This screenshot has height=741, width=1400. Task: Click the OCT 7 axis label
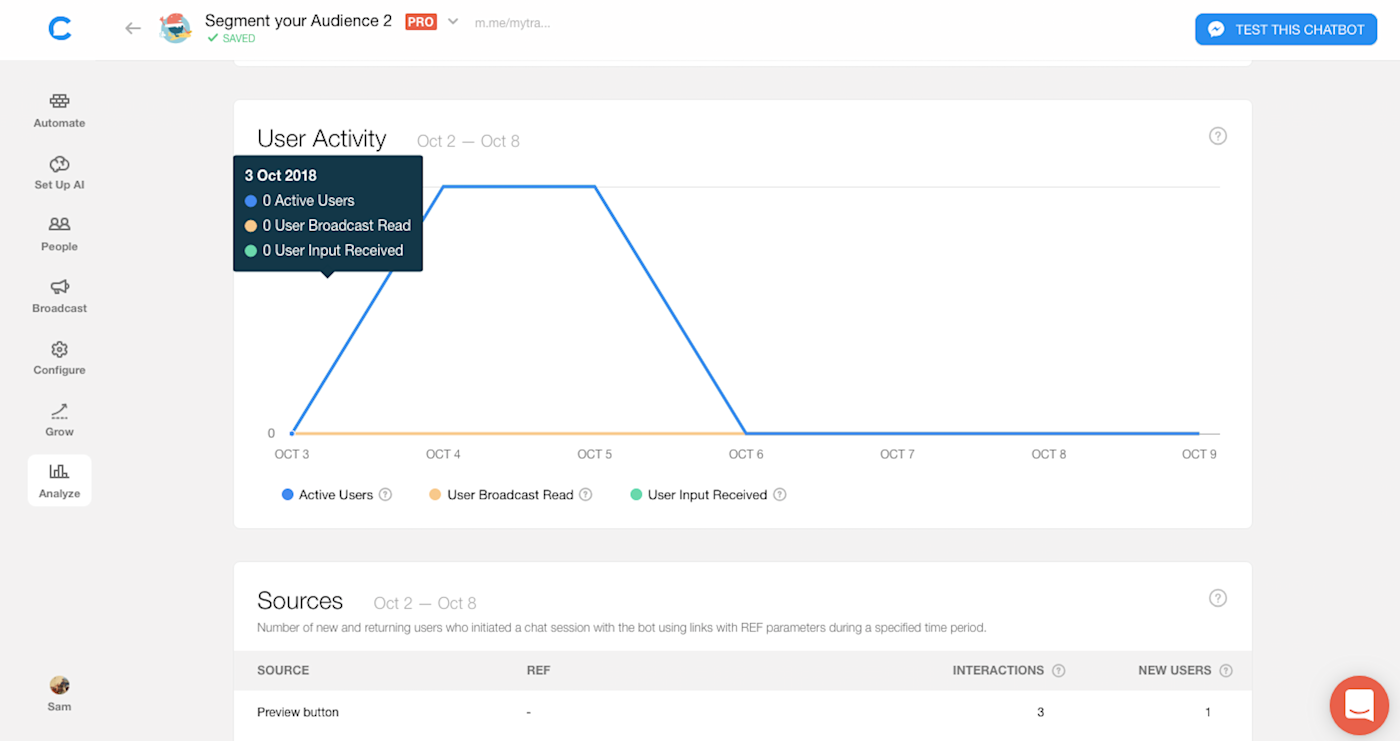coord(897,454)
